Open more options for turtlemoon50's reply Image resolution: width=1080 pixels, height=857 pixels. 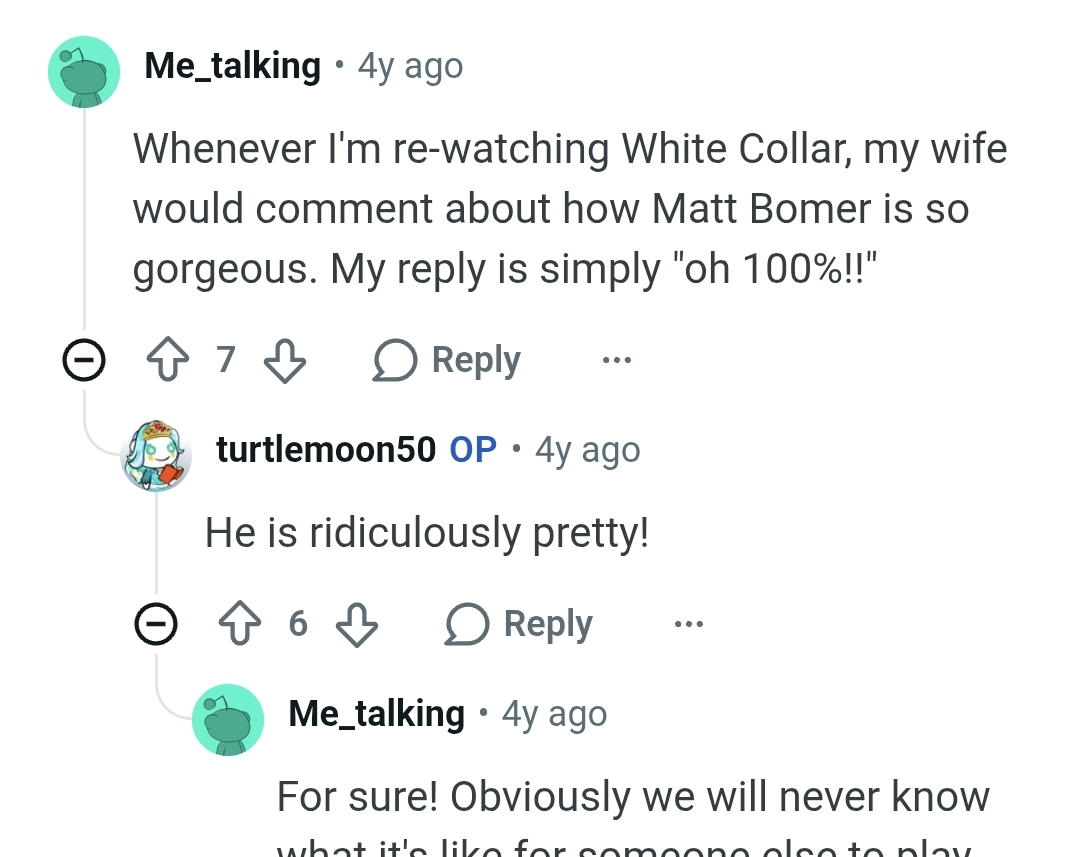689,624
